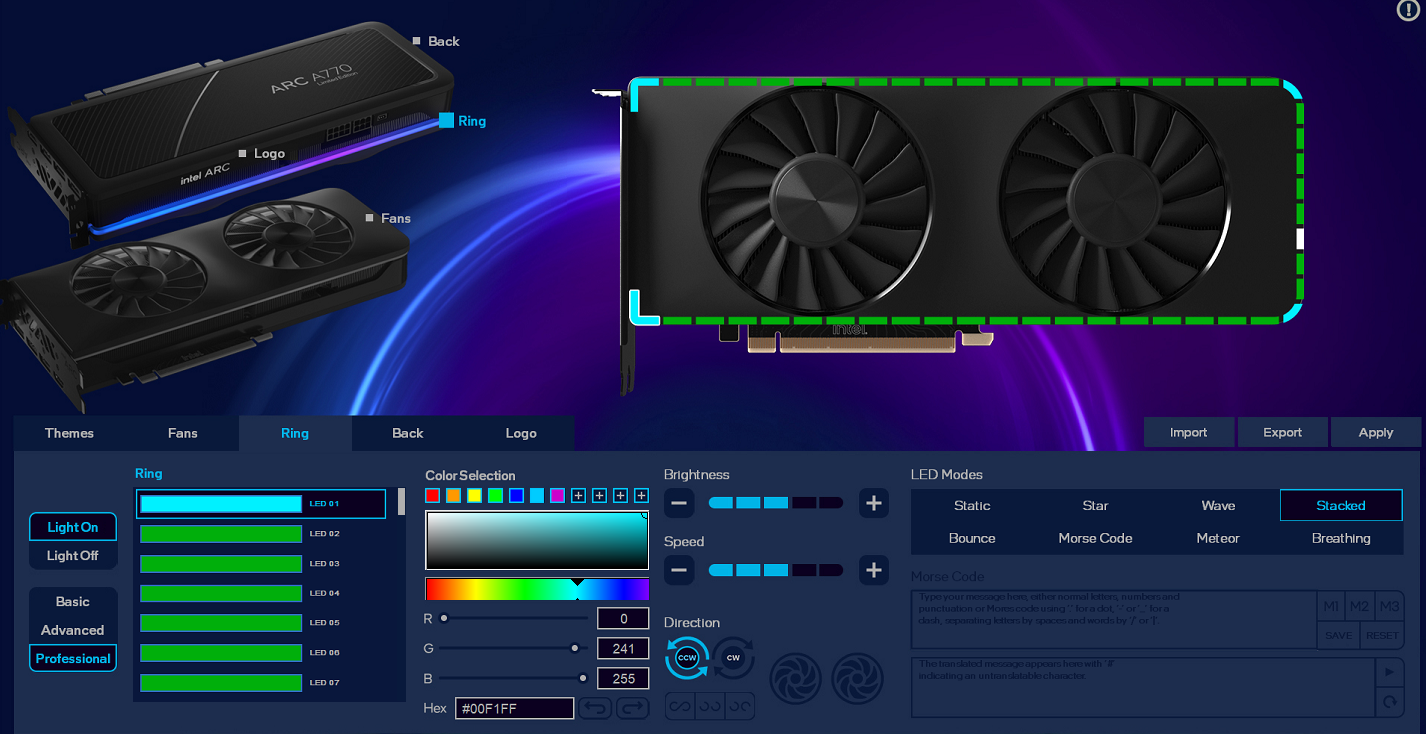Viewport: 1426px width, 734px height.
Task: Choose the Wave LED mode
Action: pyautogui.click(x=1218, y=506)
